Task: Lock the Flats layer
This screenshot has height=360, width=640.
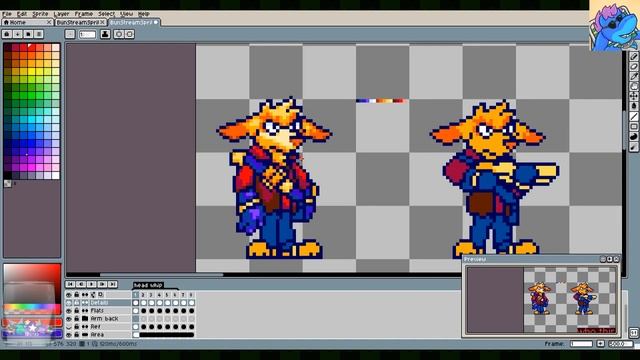Action: (77, 311)
